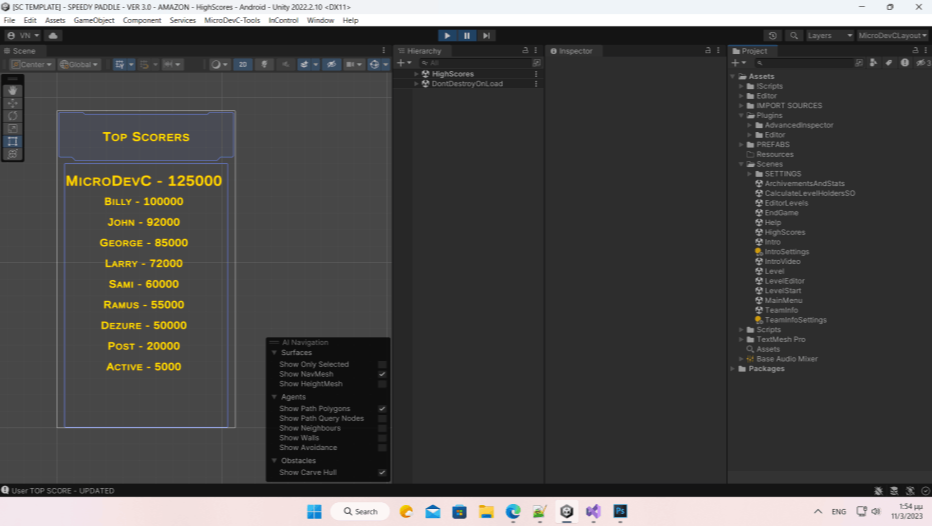Enable Show Only Selected checkbox
The image size is (932, 526).
tap(382, 365)
